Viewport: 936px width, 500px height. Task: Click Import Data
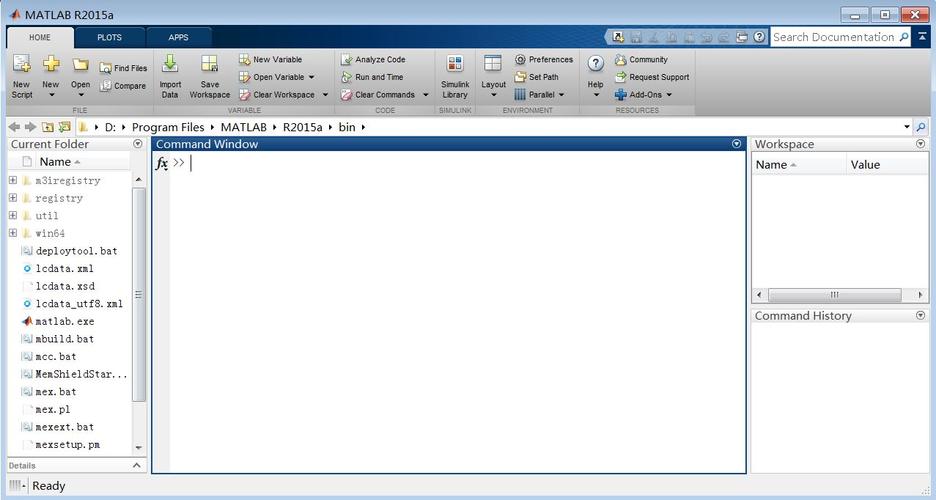[x=170, y=76]
